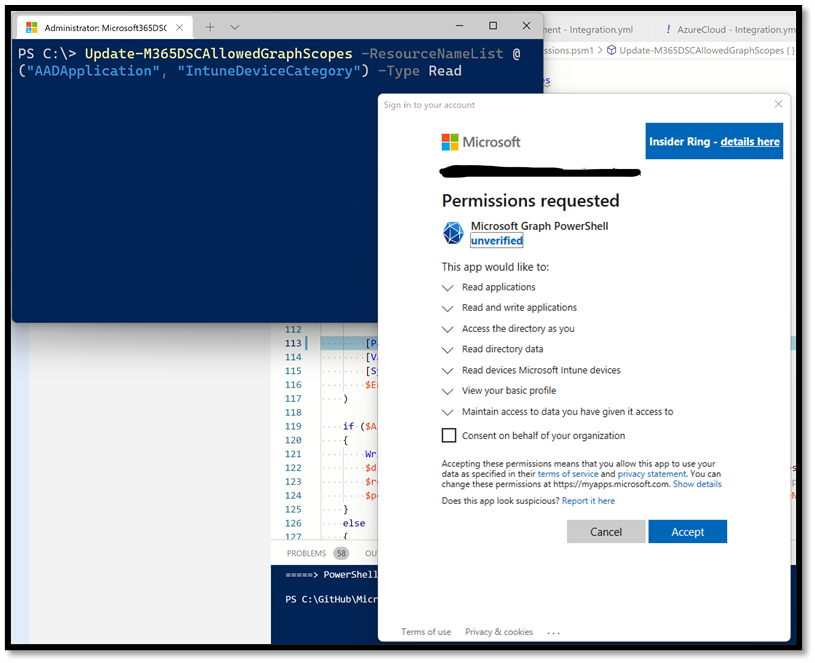Open the ellipsis menu in dialog footer
Viewport: 815px width, 663px height.
click(x=554, y=632)
